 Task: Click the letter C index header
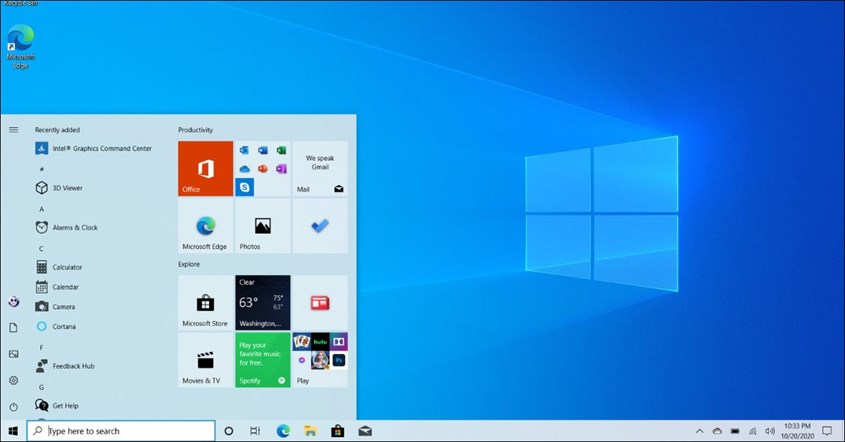pos(41,248)
